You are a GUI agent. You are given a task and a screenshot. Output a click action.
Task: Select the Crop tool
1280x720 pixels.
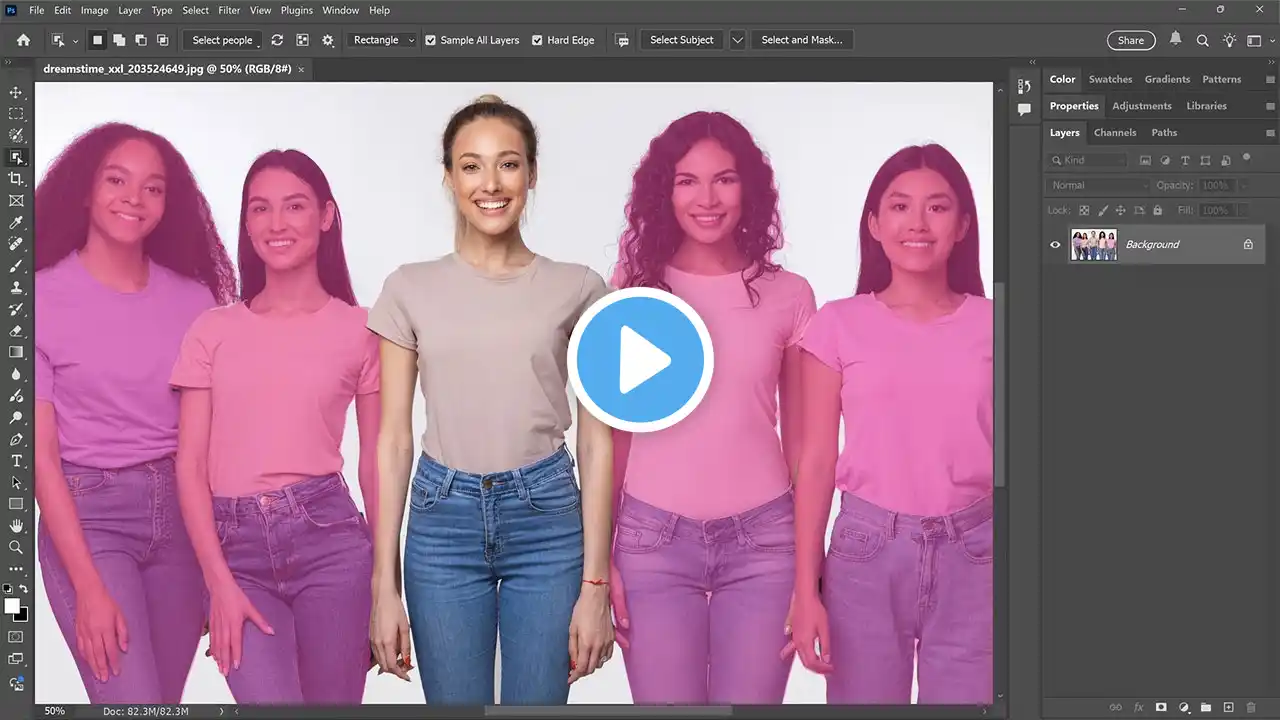pyautogui.click(x=16, y=179)
